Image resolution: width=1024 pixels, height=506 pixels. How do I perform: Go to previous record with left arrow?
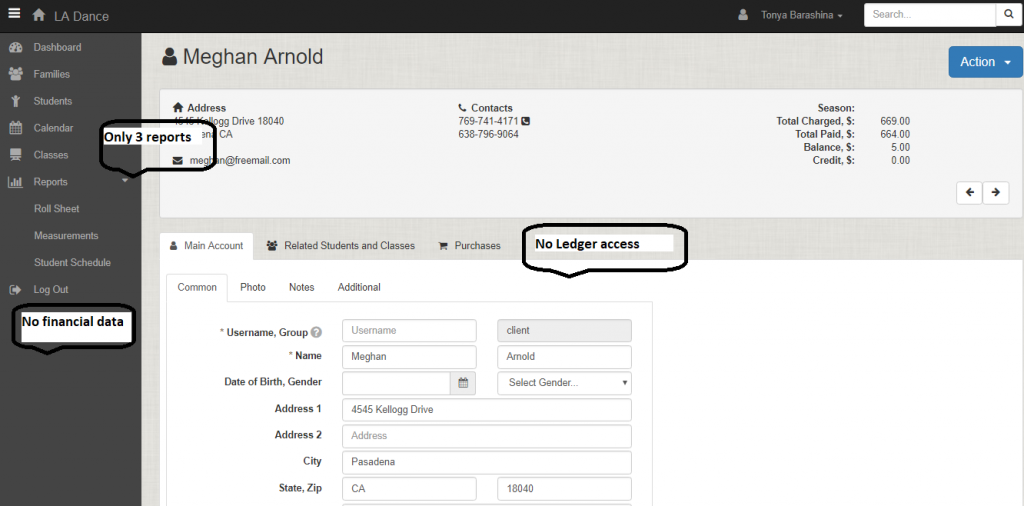click(968, 193)
